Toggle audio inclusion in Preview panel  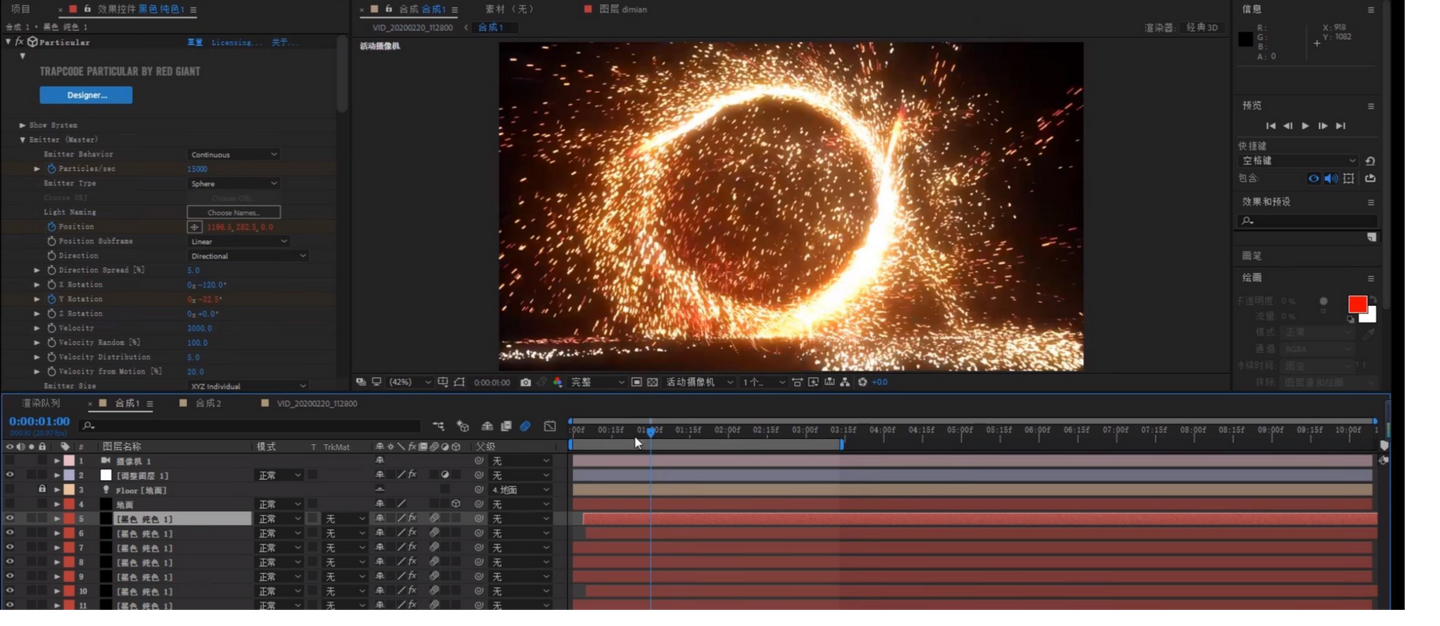pos(1331,179)
